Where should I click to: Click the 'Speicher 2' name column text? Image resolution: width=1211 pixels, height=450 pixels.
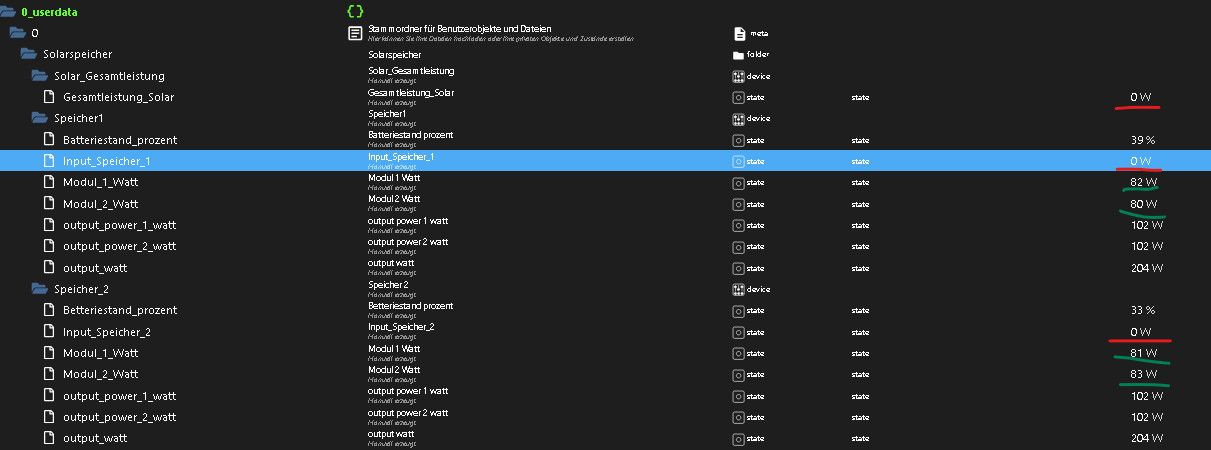388,285
